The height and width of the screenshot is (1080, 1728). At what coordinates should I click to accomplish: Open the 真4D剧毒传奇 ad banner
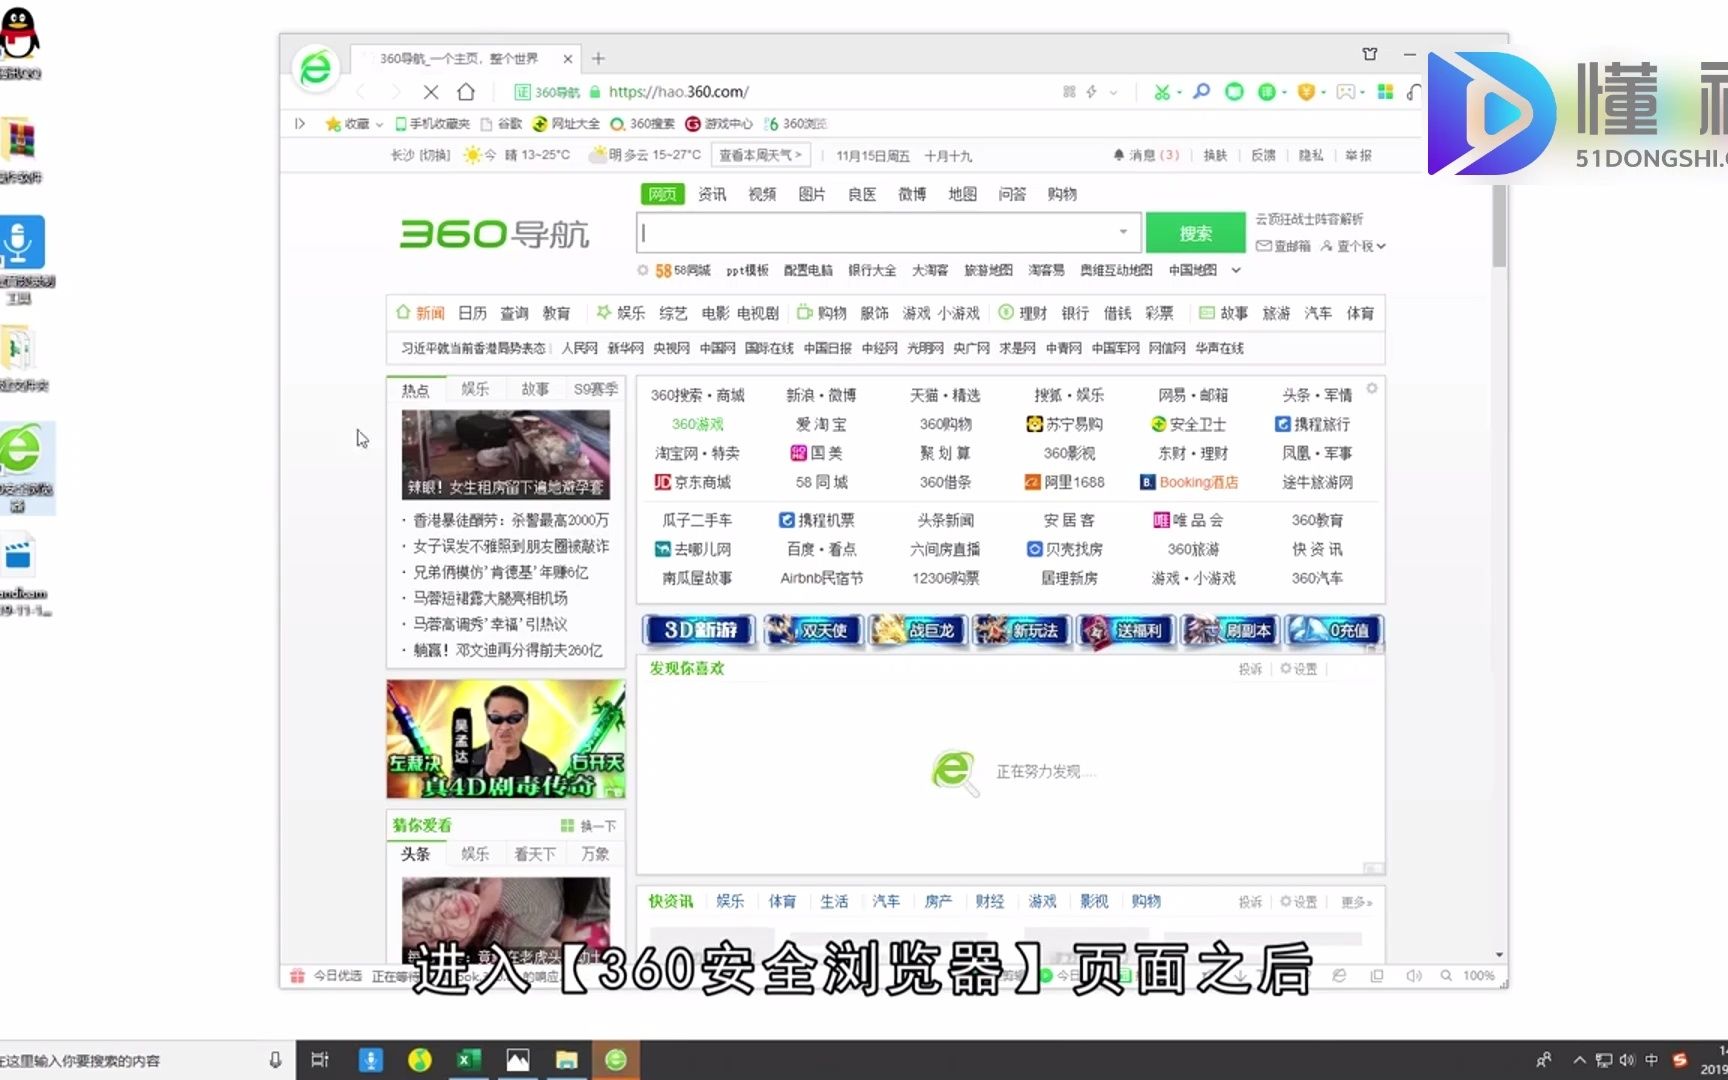[506, 739]
